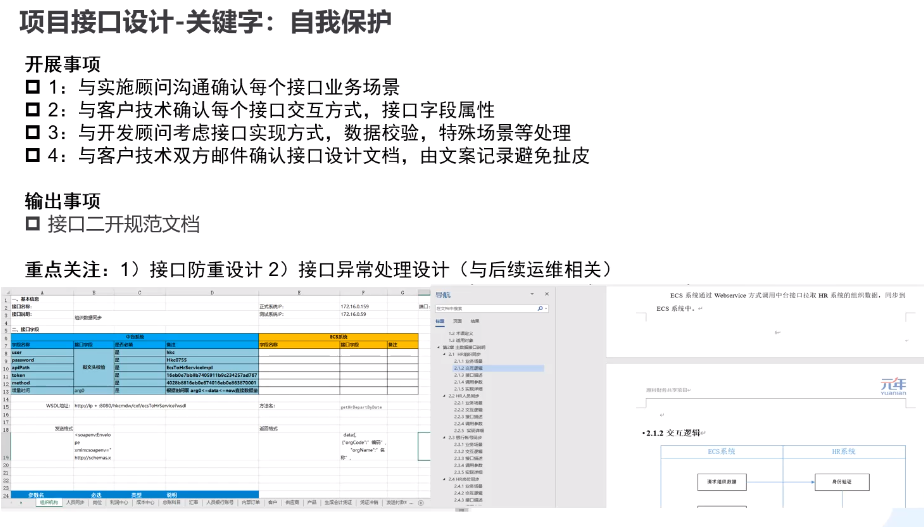Select the 2.1.1 heading in the navigation tree
This screenshot has height=527, width=924.
click(468, 361)
